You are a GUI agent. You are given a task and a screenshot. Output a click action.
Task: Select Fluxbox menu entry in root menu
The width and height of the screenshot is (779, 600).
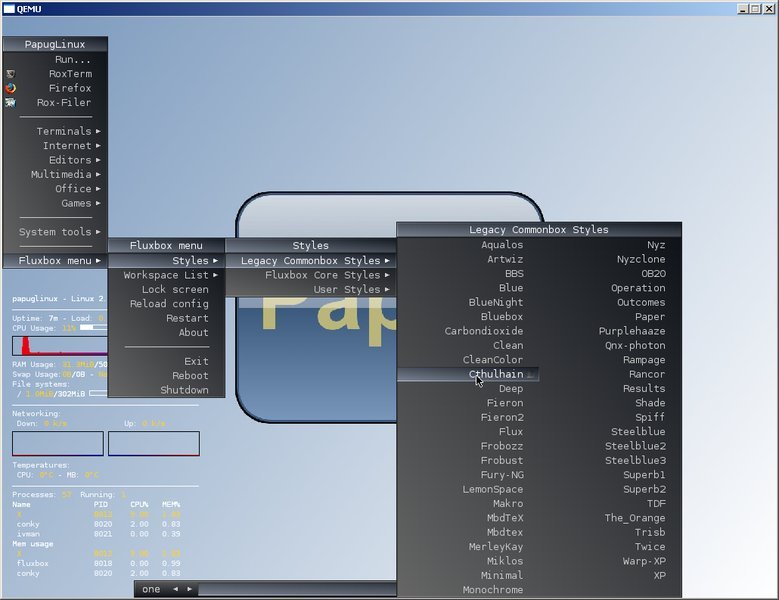[x=55, y=261]
